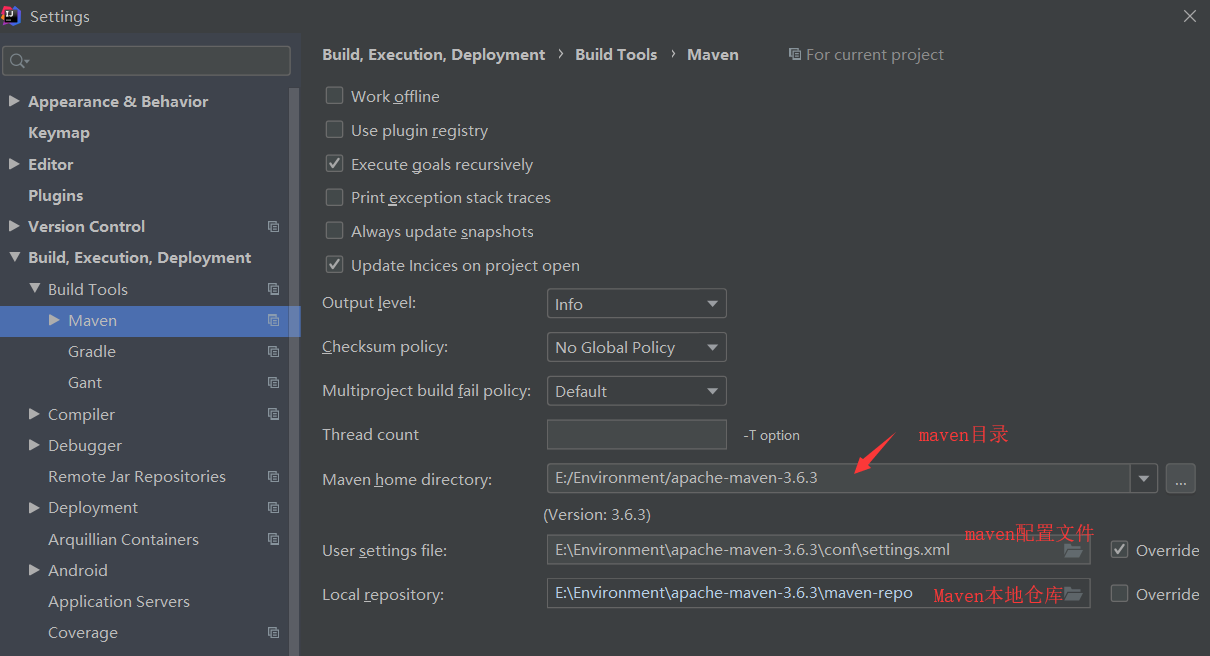Viewport: 1210px width, 656px height.
Task: Open the Multiproject build fail policy dropdown
Action: tap(636, 391)
